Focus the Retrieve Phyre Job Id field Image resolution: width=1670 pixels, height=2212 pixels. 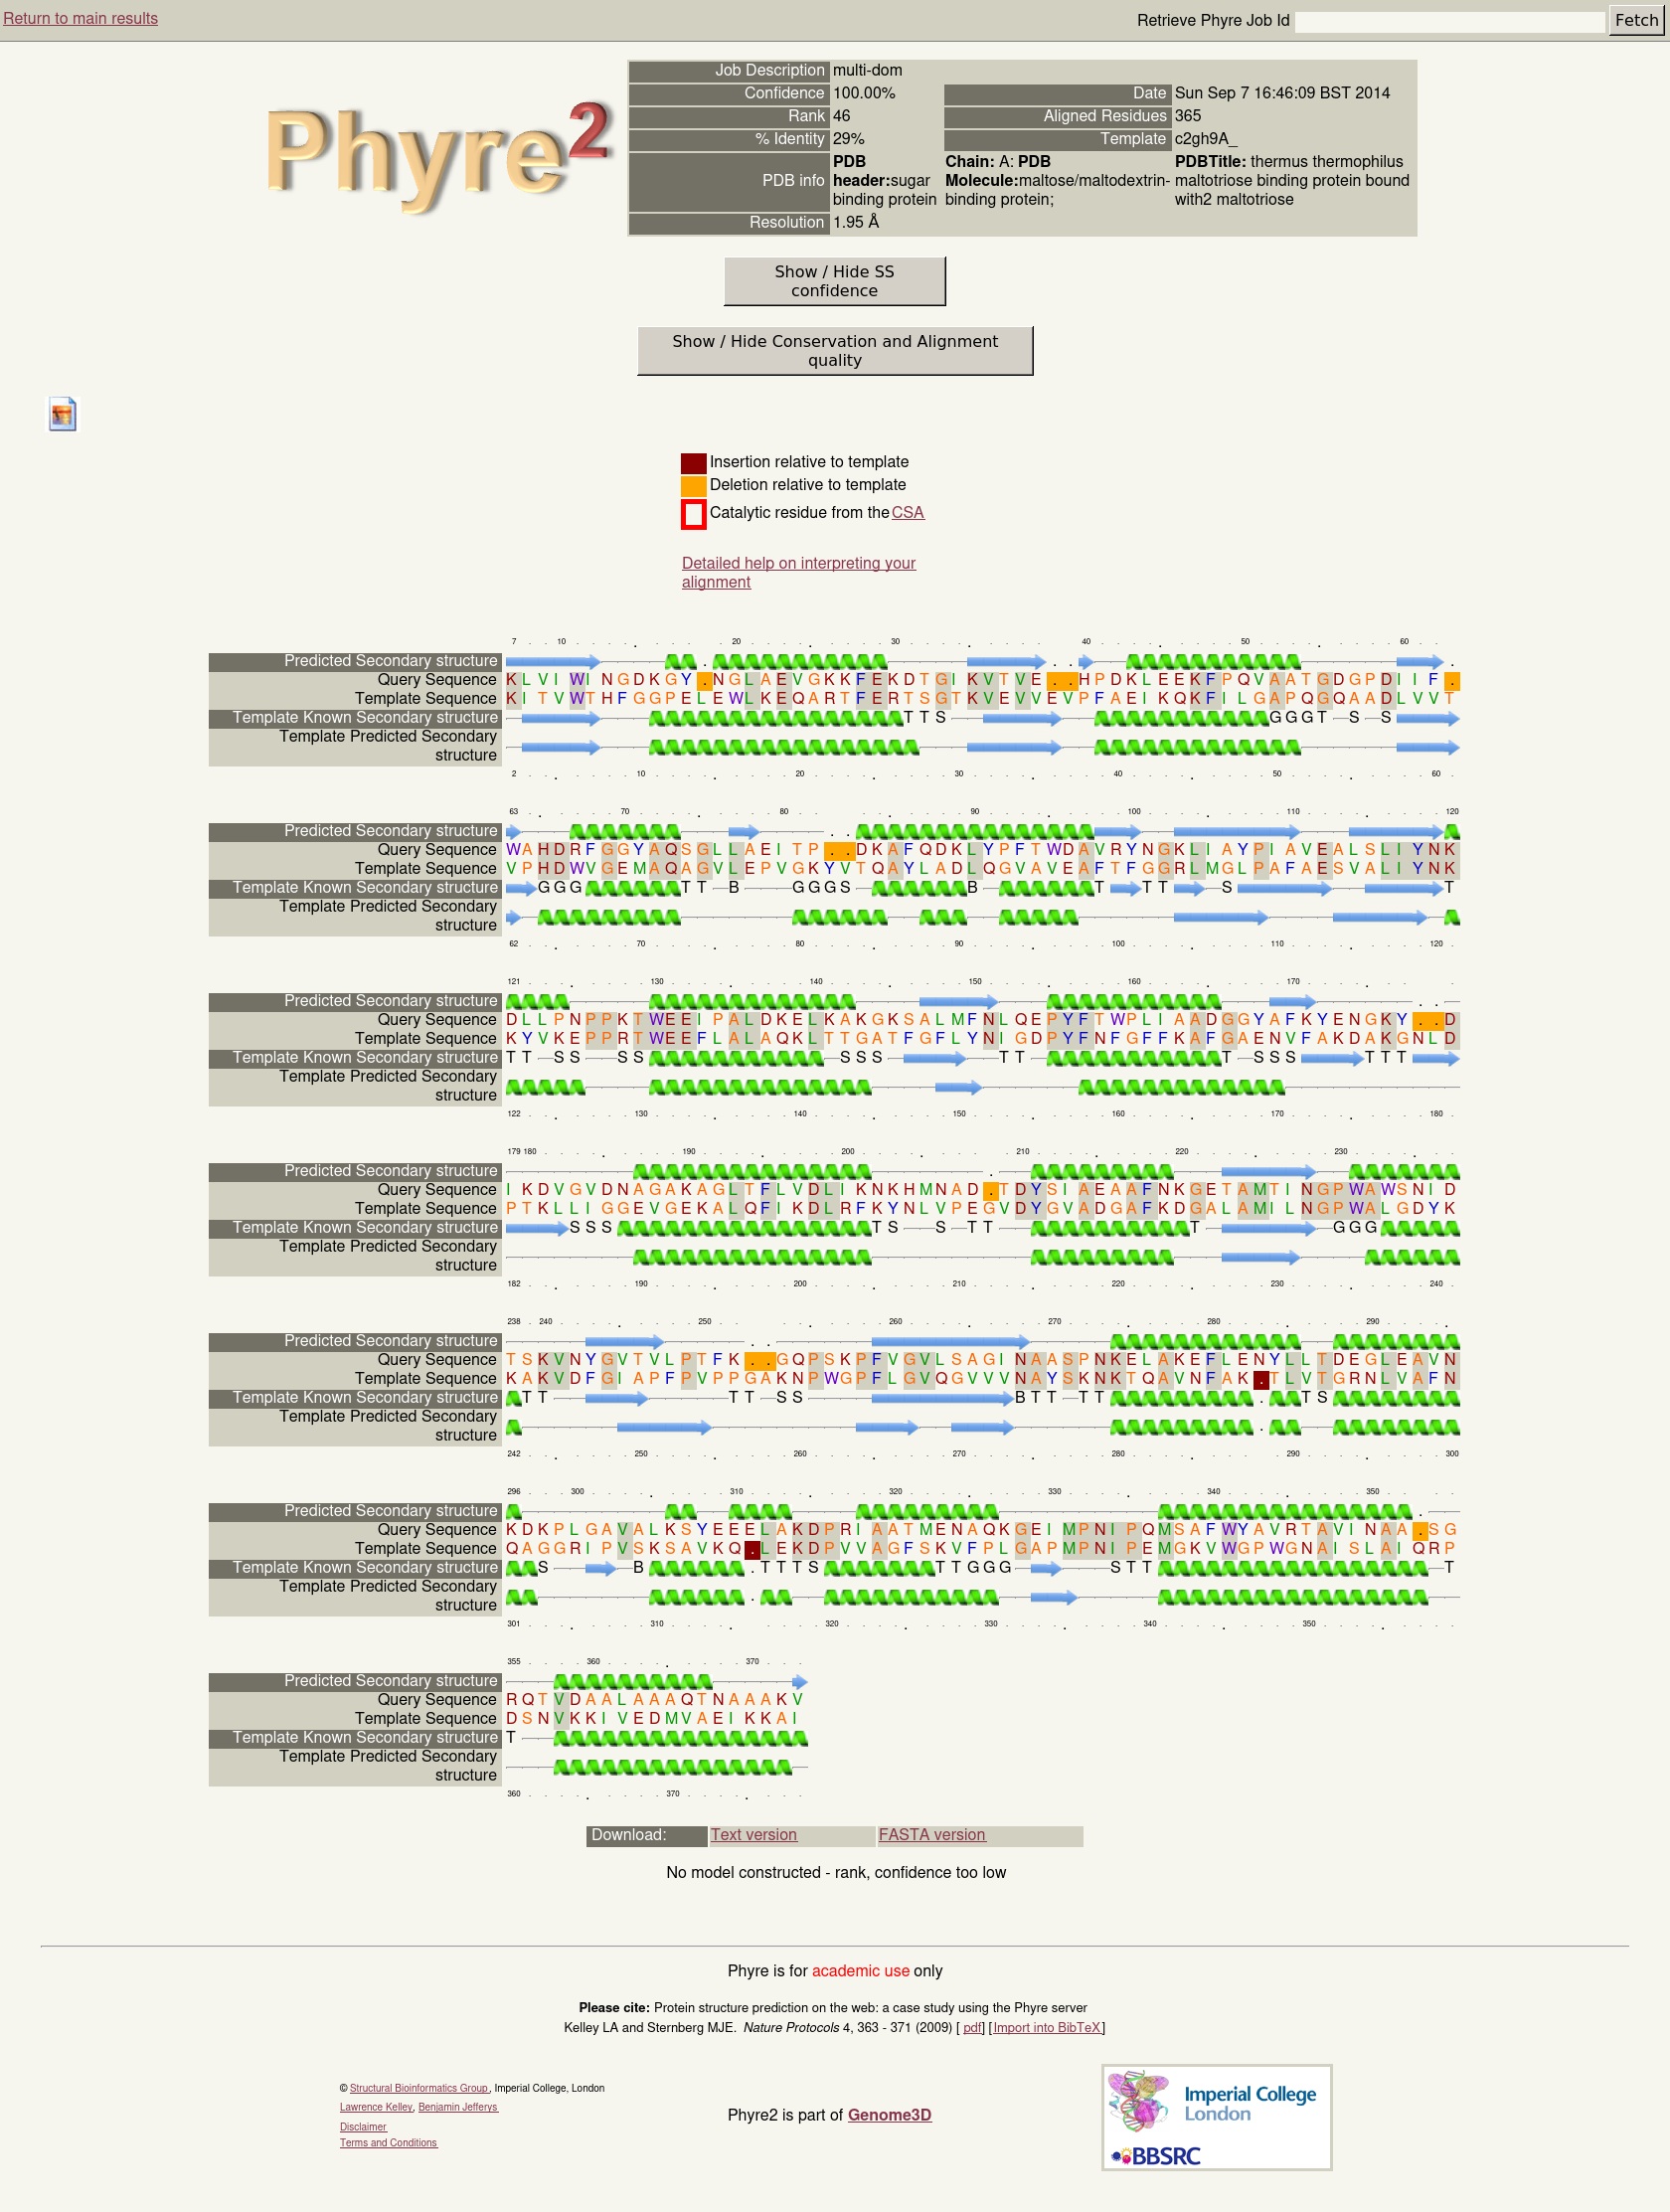pos(1449,21)
